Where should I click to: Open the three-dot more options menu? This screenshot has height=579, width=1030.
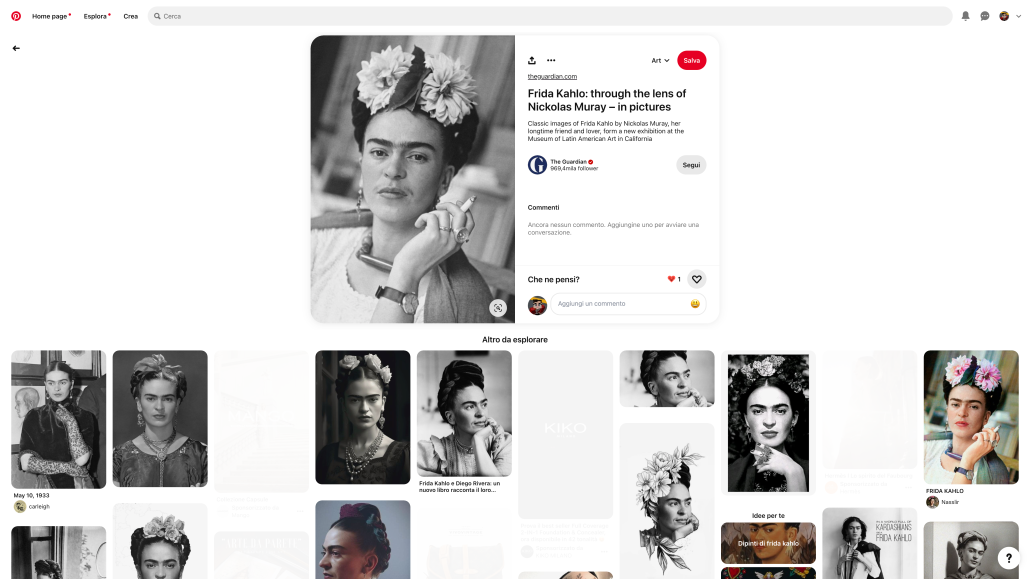pos(551,60)
